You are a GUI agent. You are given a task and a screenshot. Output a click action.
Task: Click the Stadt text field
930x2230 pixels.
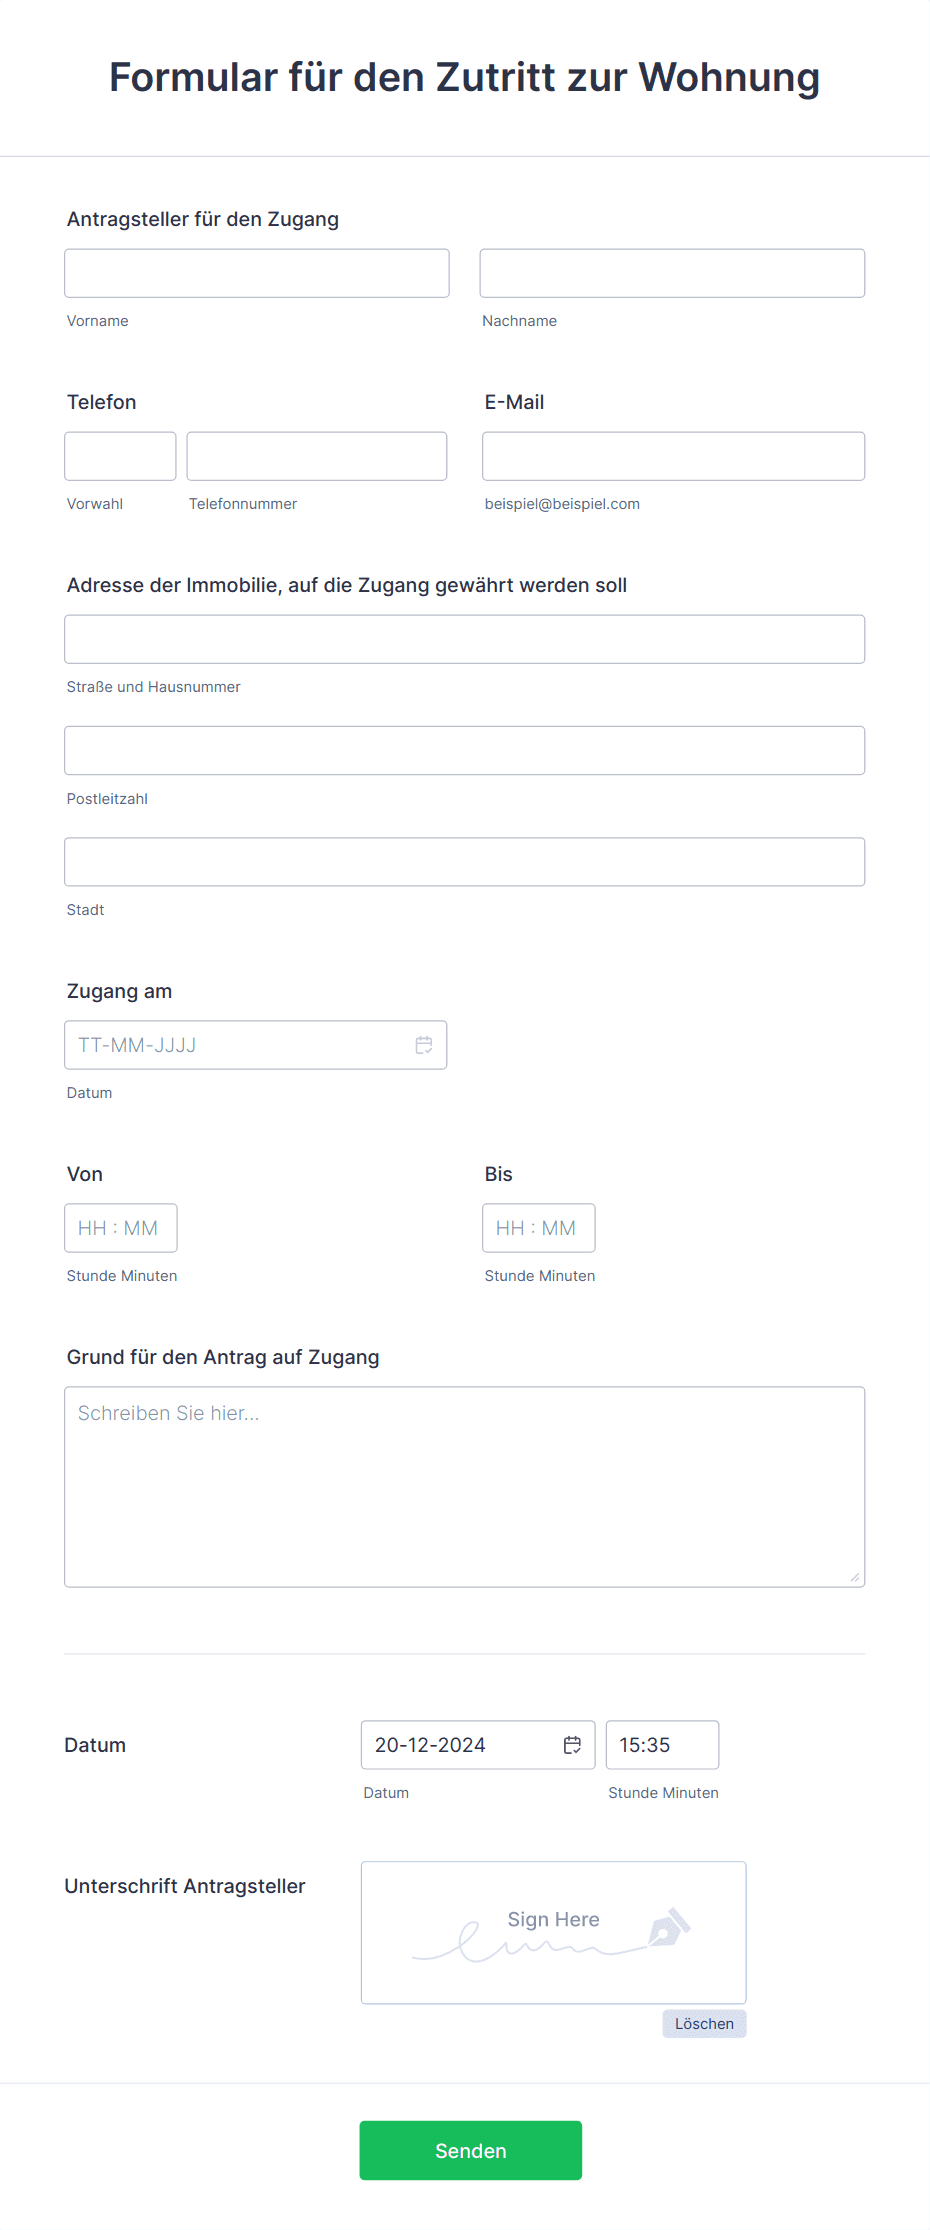click(x=464, y=862)
